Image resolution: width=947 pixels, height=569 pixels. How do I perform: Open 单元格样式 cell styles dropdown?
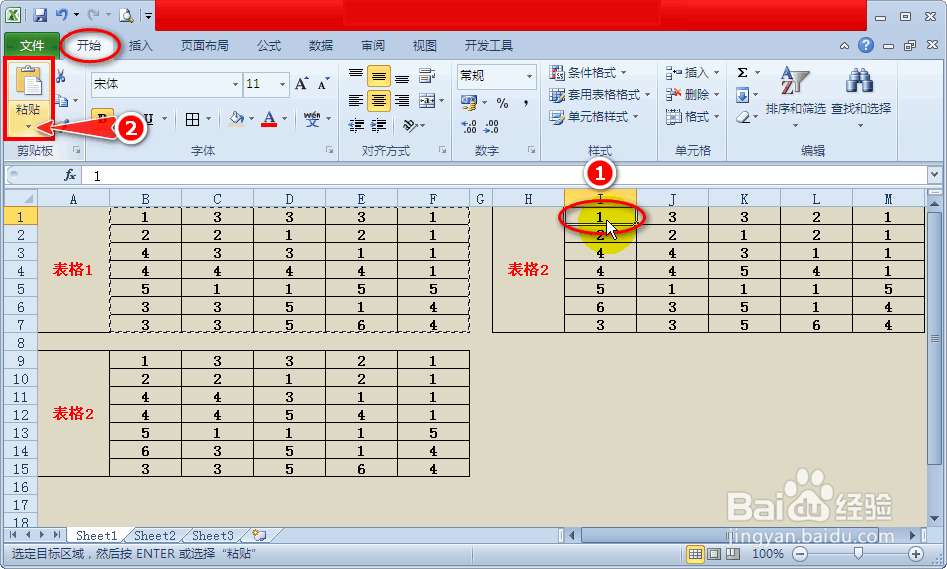(593, 117)
